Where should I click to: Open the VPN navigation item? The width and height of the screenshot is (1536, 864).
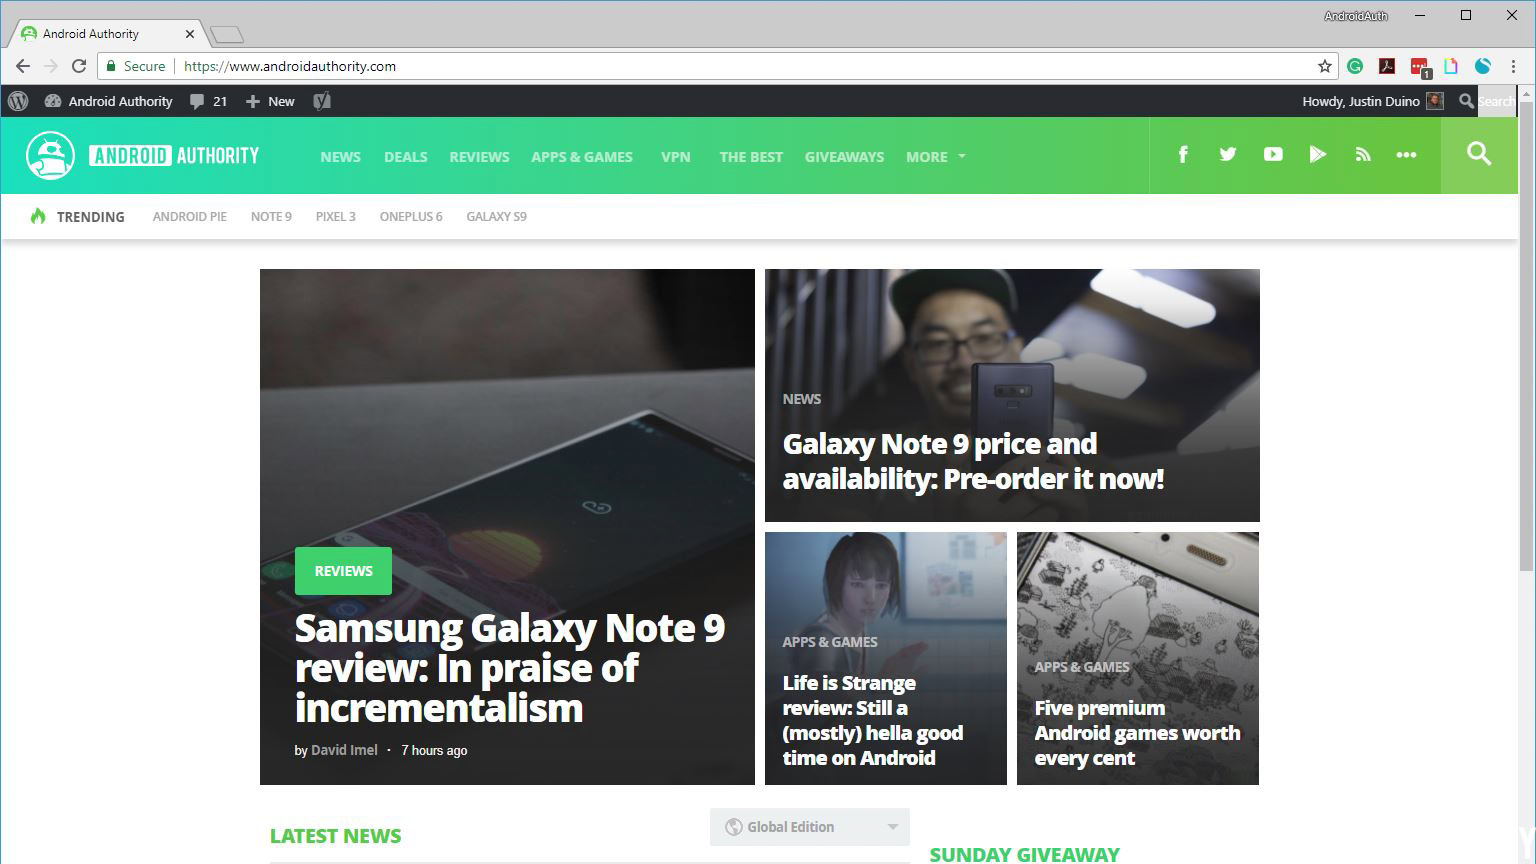point(676,156)
